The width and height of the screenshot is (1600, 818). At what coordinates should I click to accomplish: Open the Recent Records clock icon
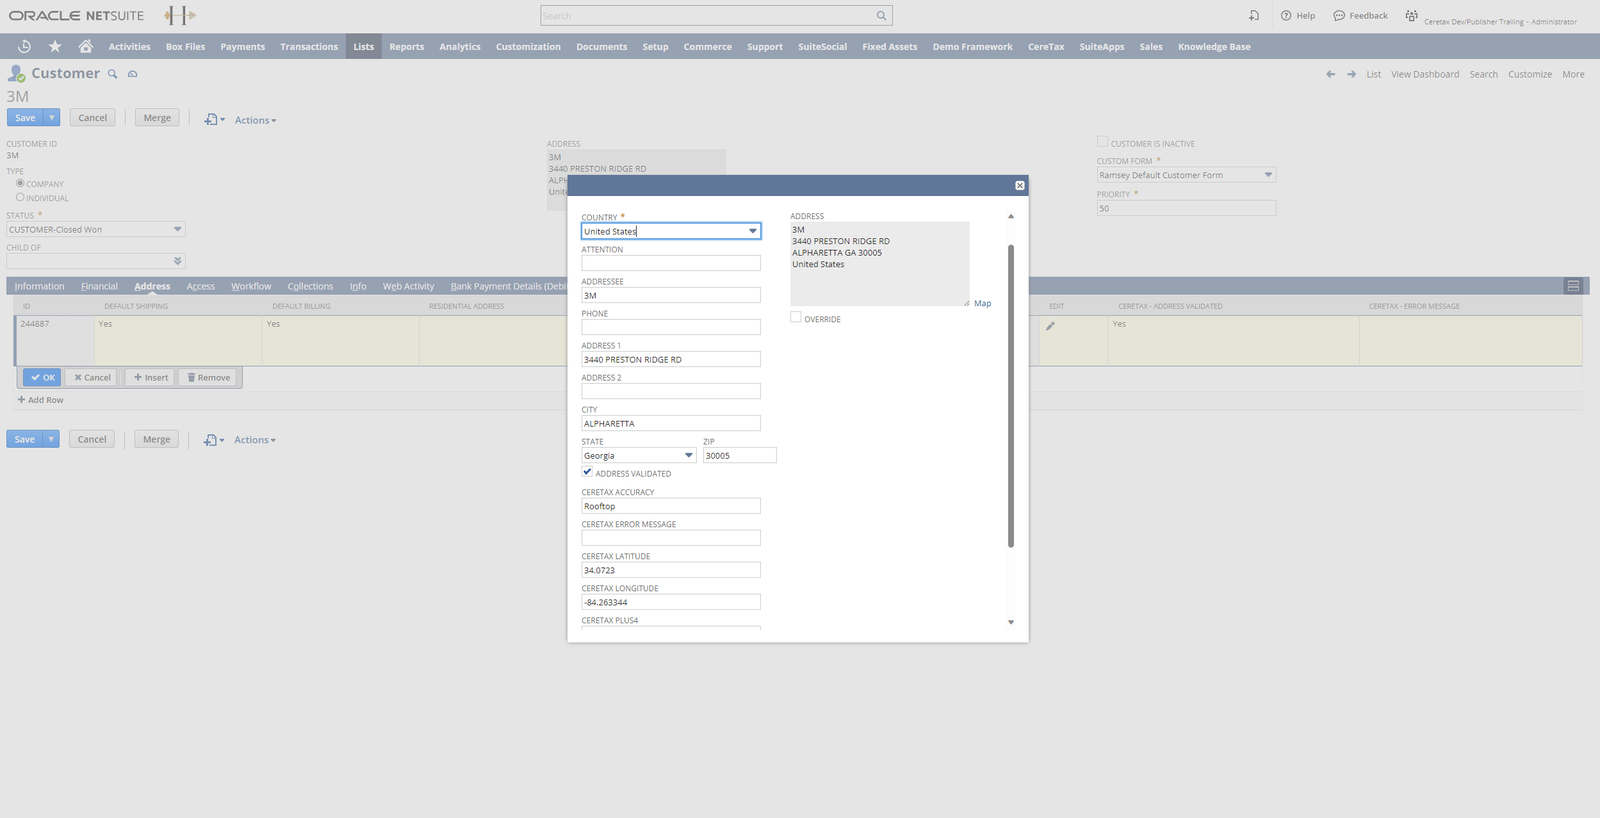(x=25, y=46)
